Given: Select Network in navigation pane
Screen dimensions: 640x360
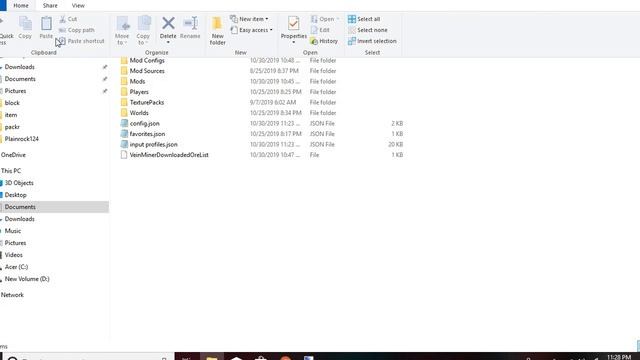Looking at the screenshot, I should coord(12,295).
